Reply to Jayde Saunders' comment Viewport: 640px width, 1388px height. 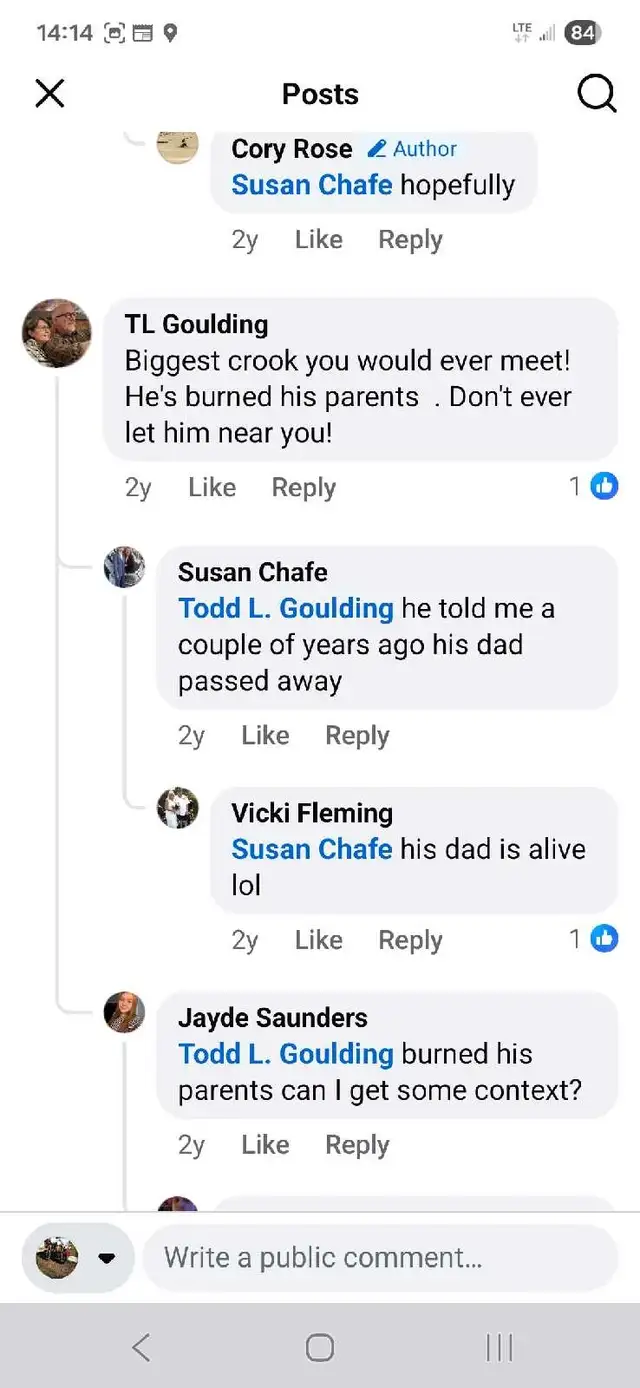357,1145
